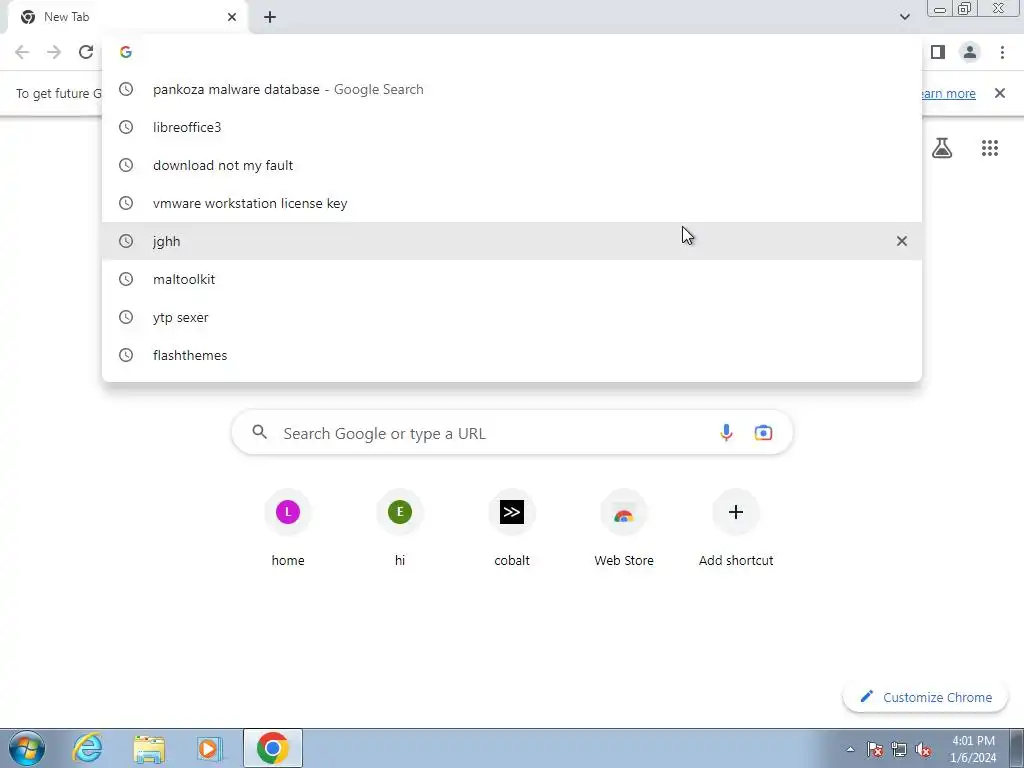Image resolution: width=1024 pixels, height=768 pixels.
Task: Open volume tray icon
Action: coord(923,749)
